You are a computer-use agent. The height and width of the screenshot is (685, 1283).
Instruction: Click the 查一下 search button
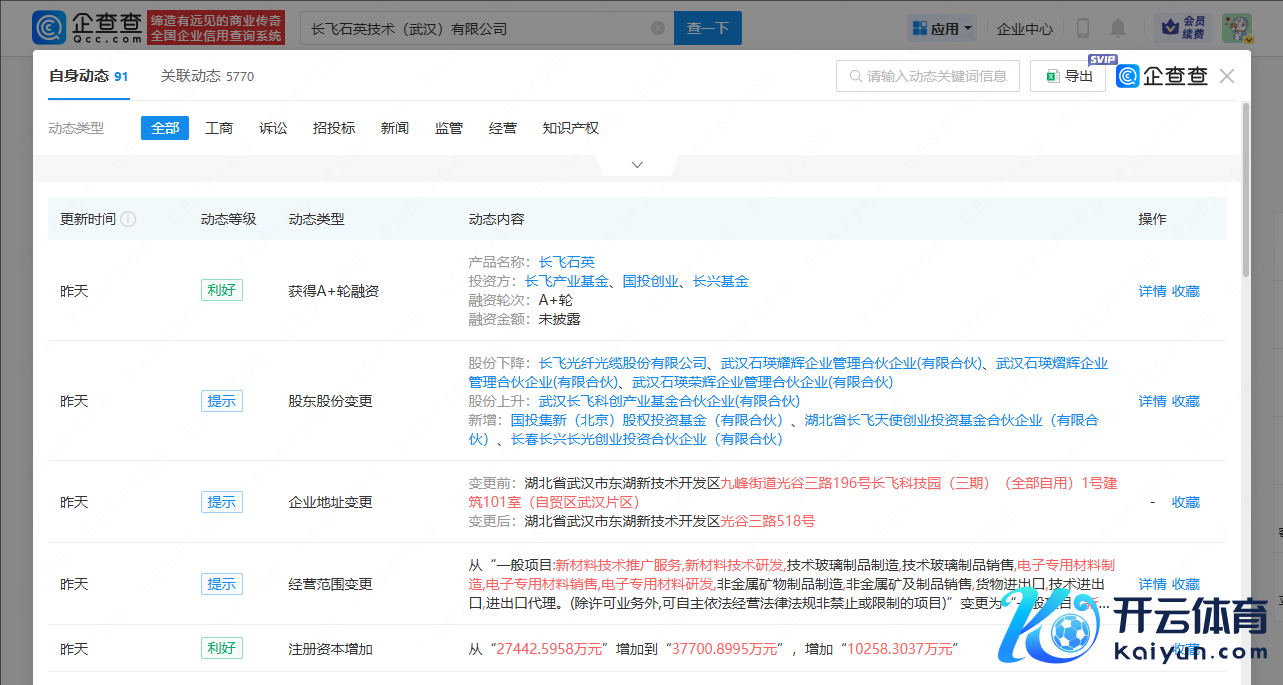point(707,29)
